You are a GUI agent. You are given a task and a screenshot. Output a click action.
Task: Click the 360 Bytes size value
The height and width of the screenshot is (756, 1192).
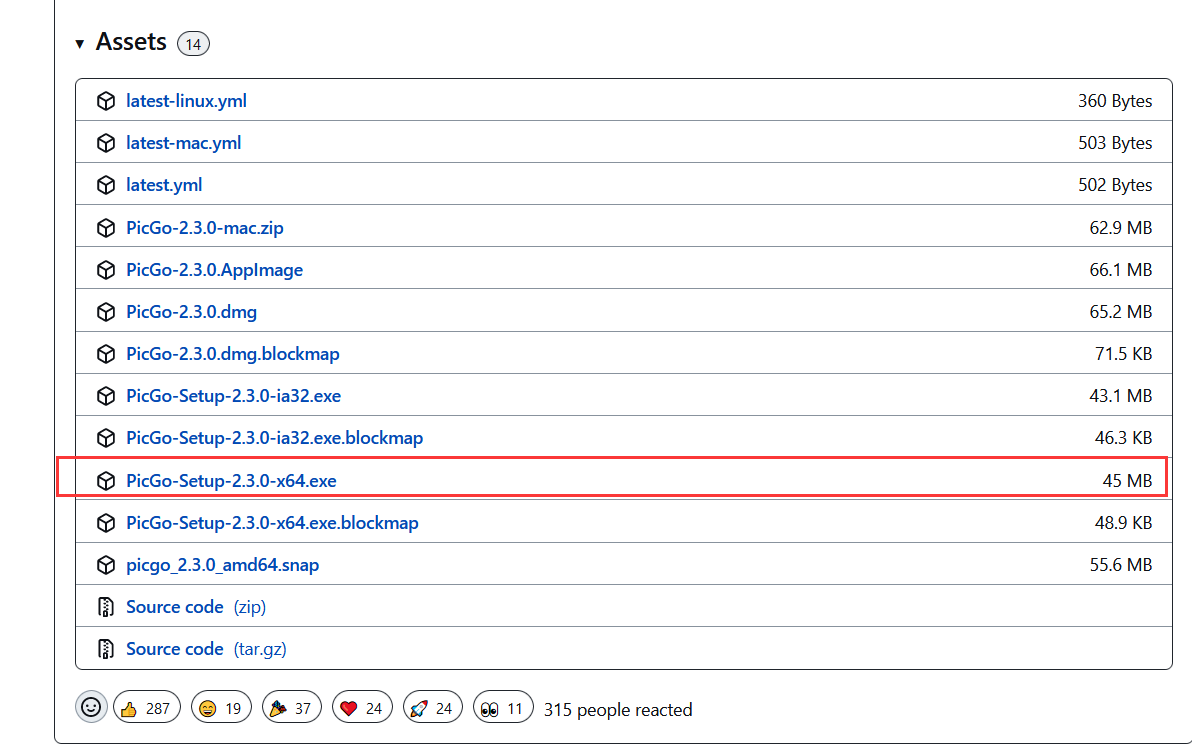tap(1114, 100)
